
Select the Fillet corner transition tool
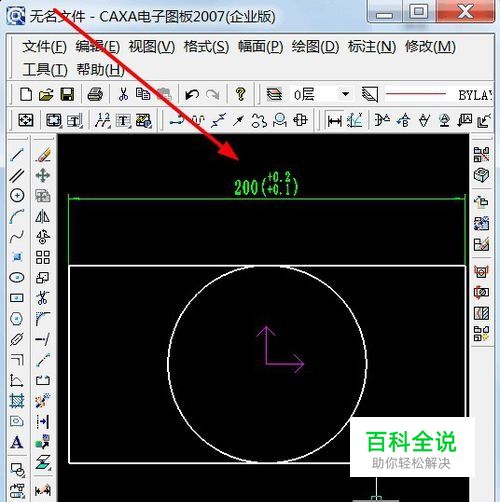[43, 319]
